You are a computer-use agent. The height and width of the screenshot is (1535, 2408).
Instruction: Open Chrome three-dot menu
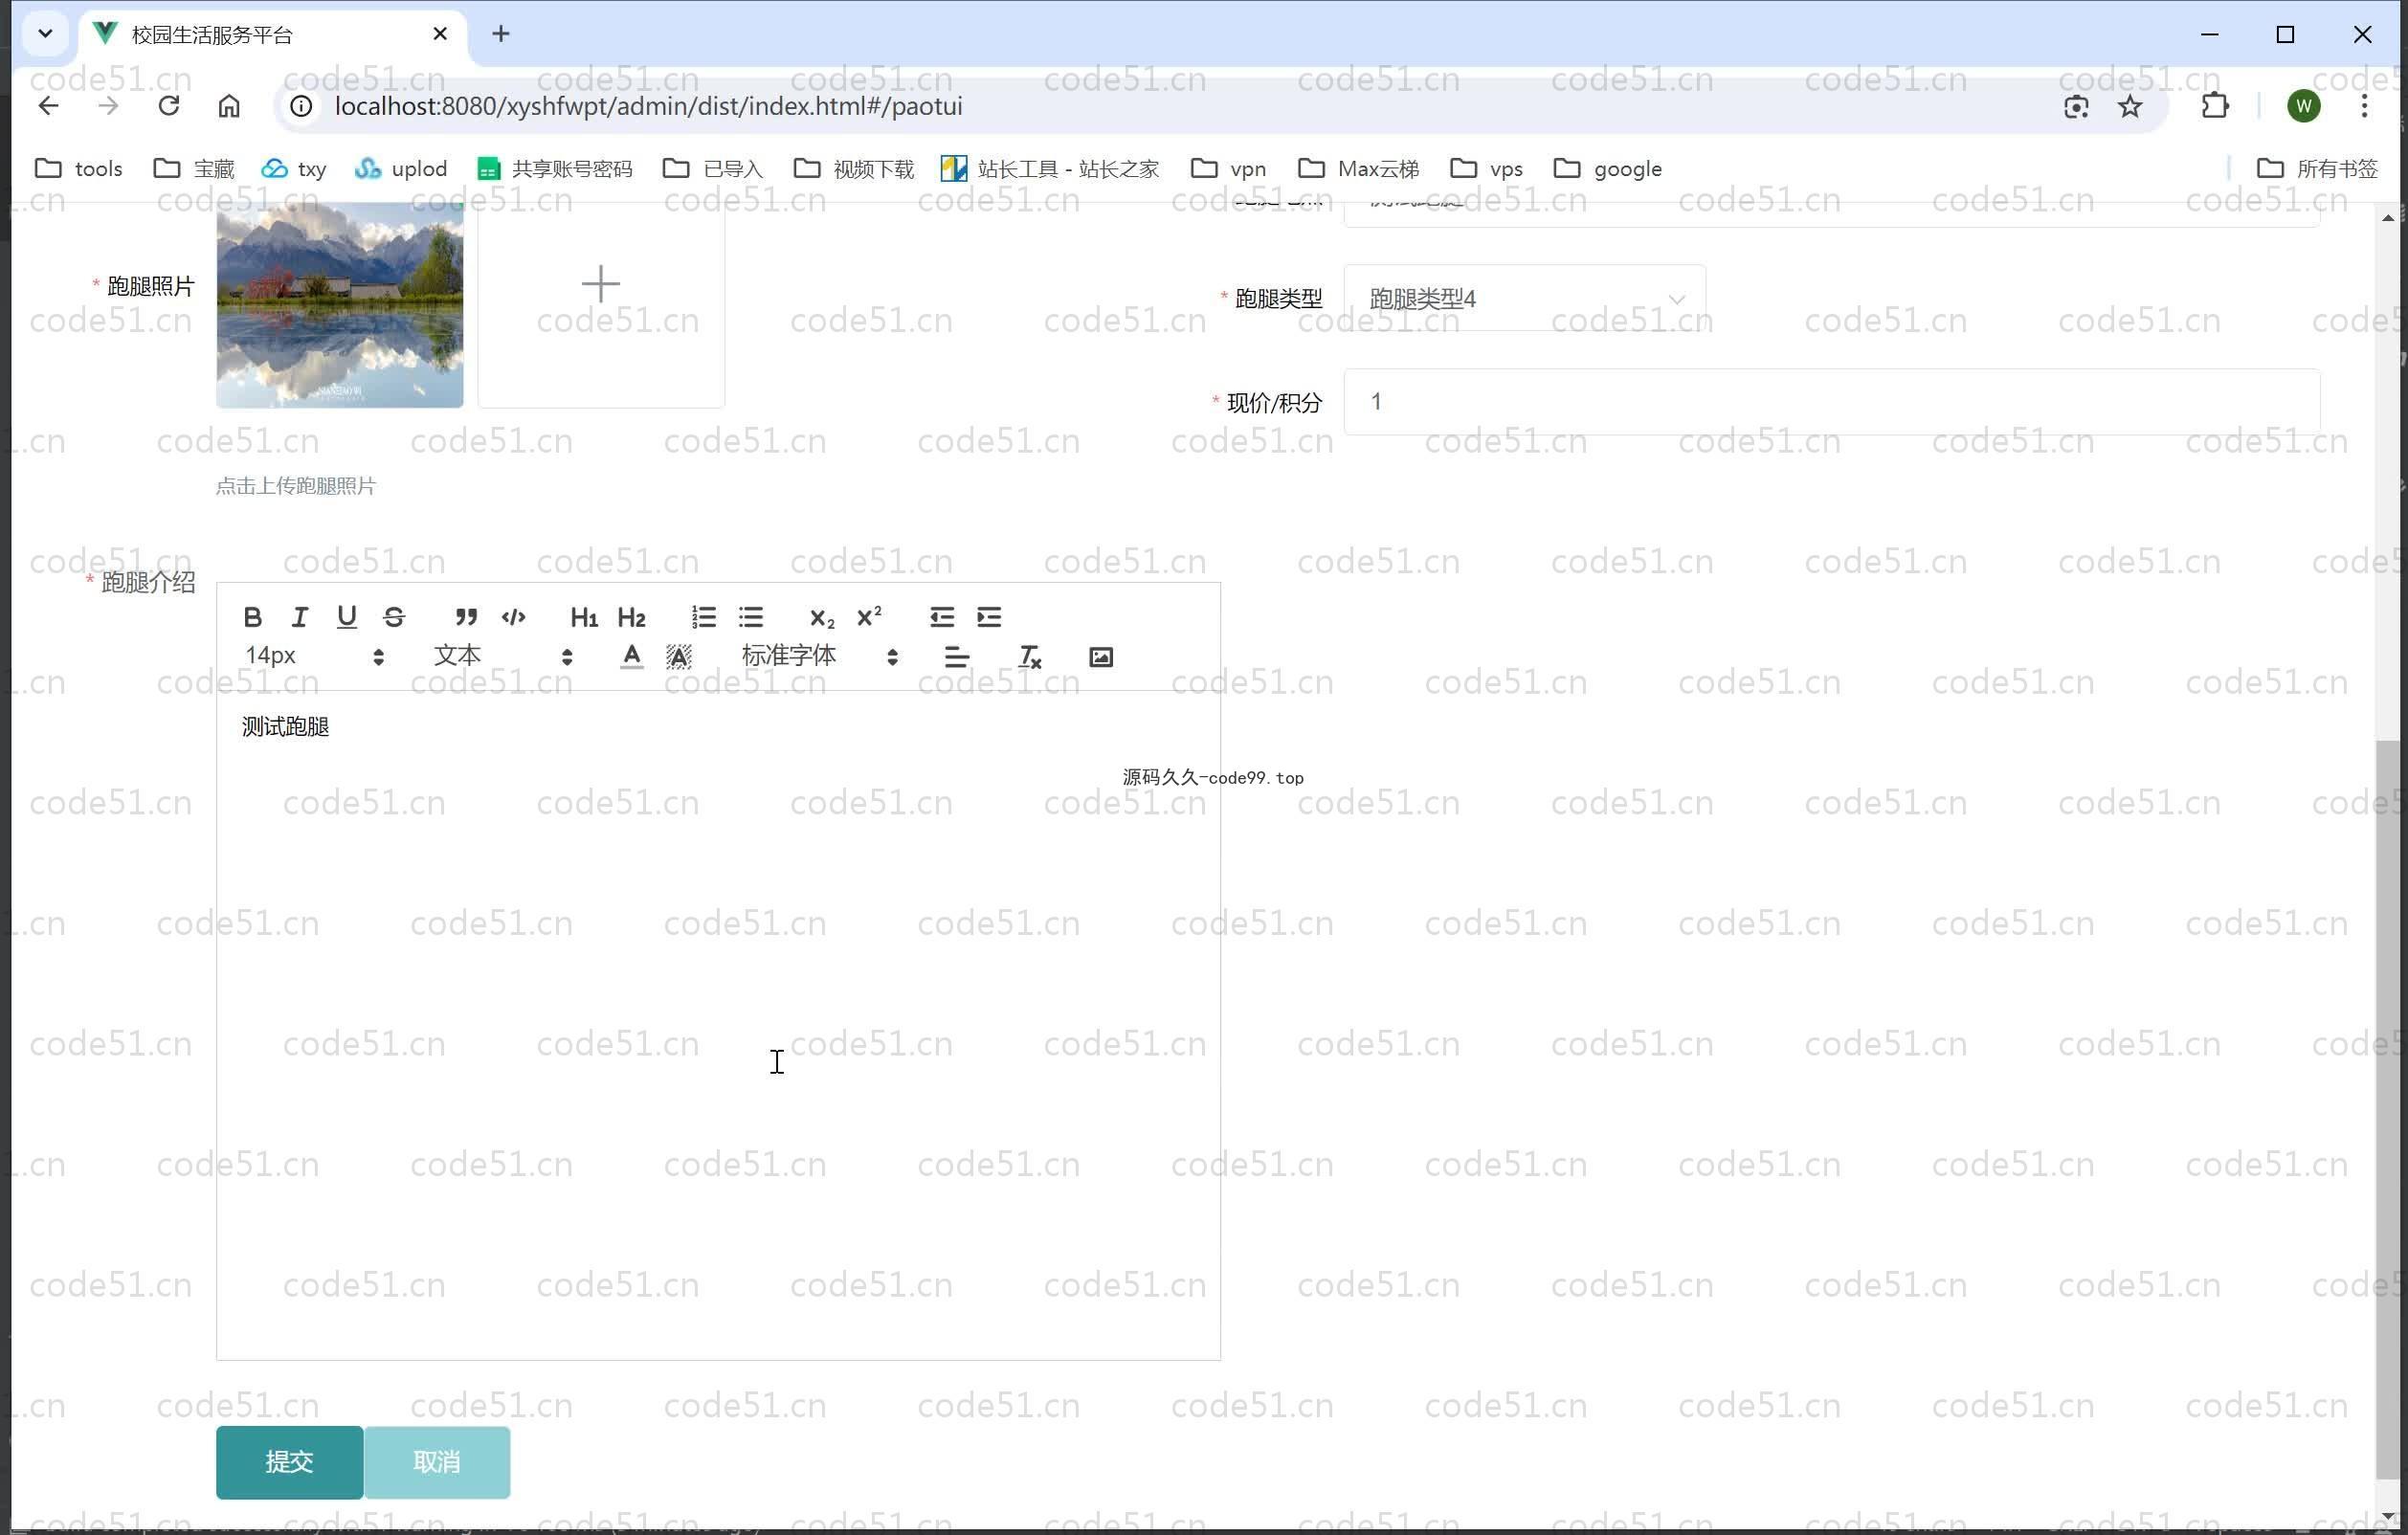2365,106
